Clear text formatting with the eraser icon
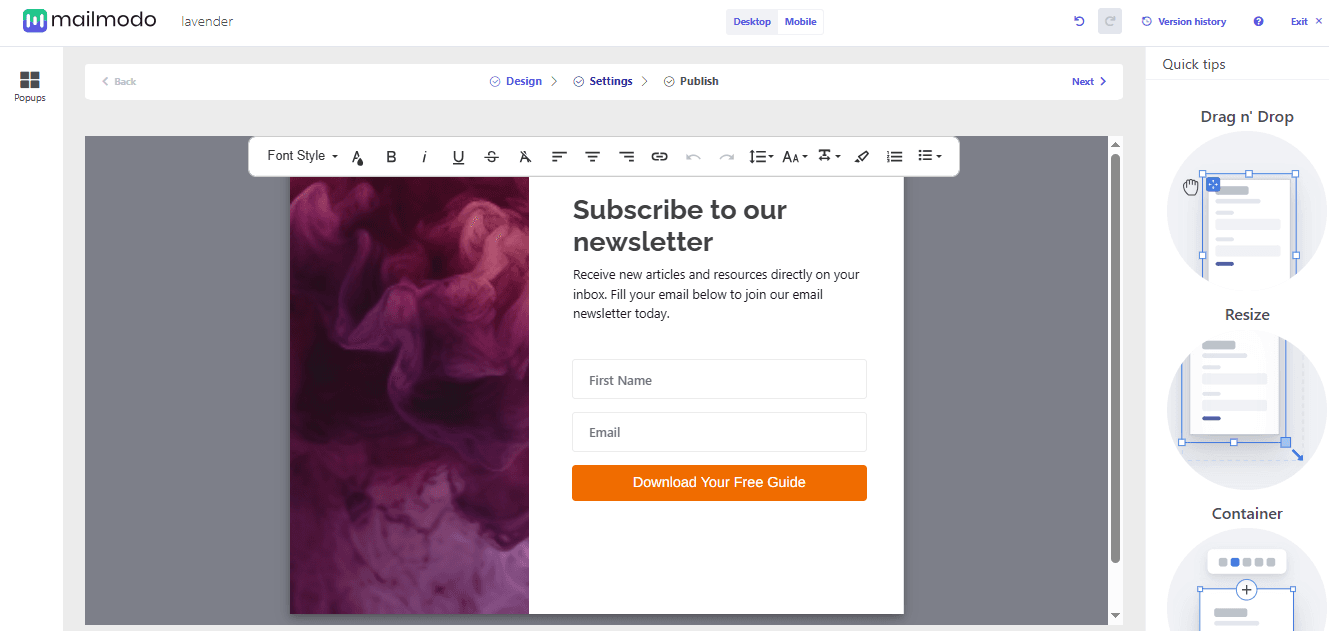 861,156
